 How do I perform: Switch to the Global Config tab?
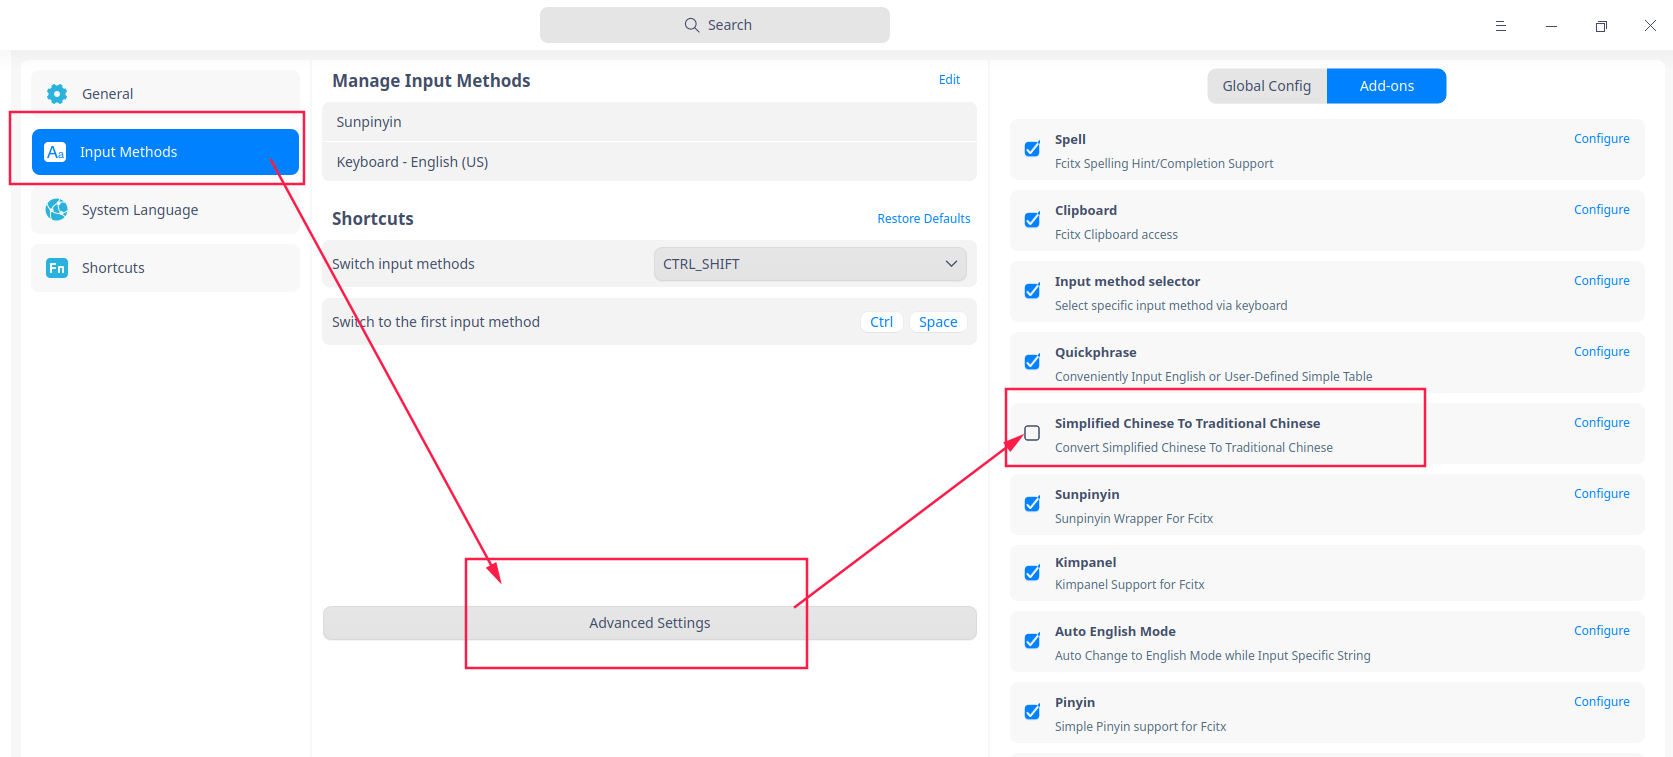[x=1267, y=86]
